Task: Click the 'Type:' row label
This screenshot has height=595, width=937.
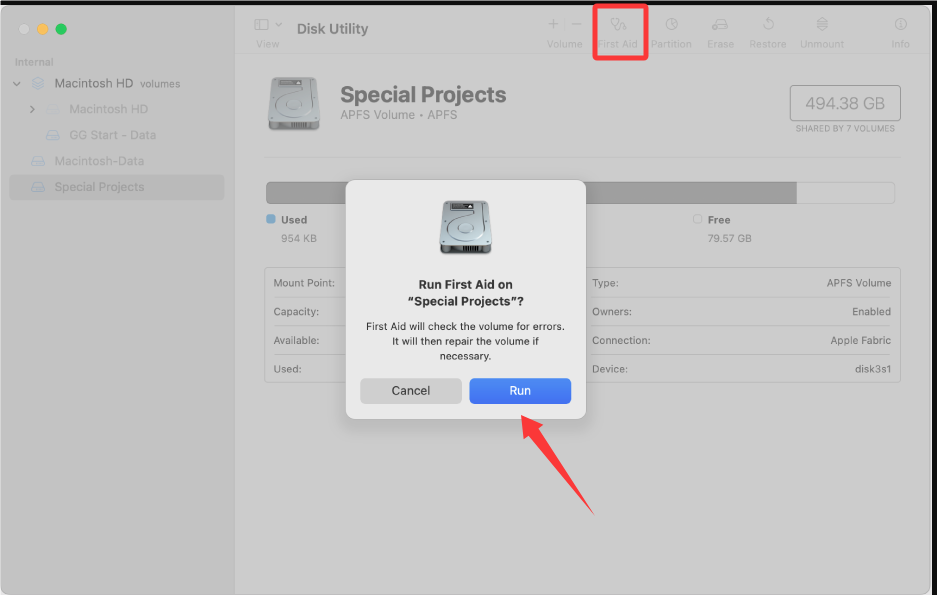Action: coord(605,283)
